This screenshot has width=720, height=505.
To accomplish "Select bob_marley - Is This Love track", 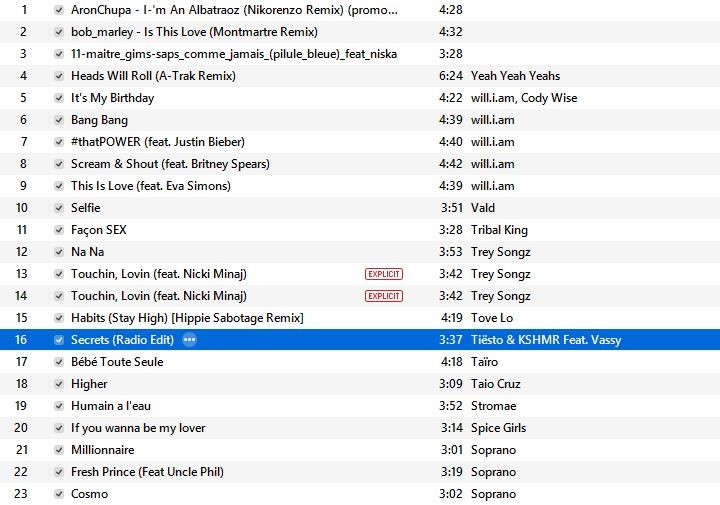I will [360, 32].
